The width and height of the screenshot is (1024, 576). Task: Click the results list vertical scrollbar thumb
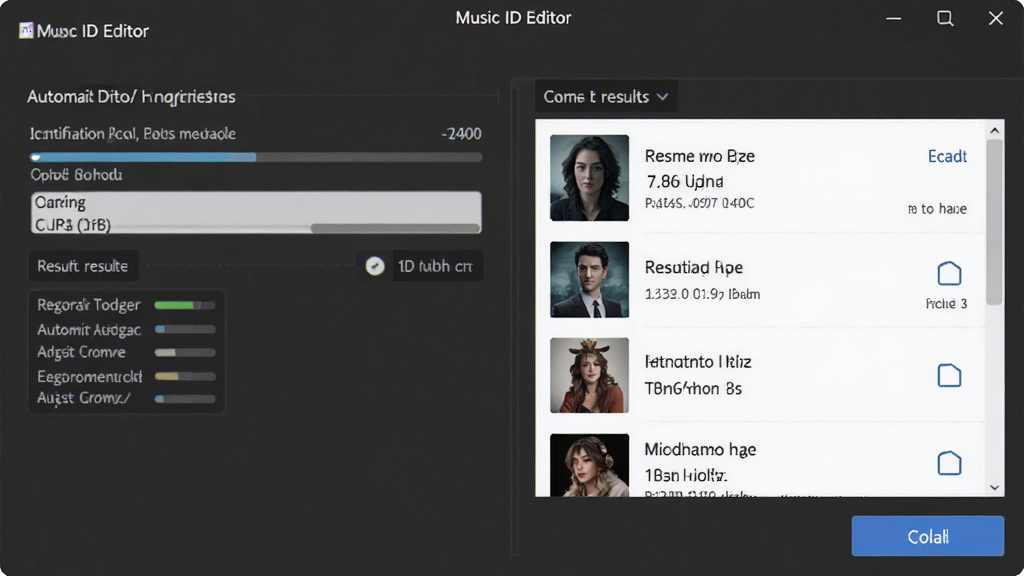(995, 222)
